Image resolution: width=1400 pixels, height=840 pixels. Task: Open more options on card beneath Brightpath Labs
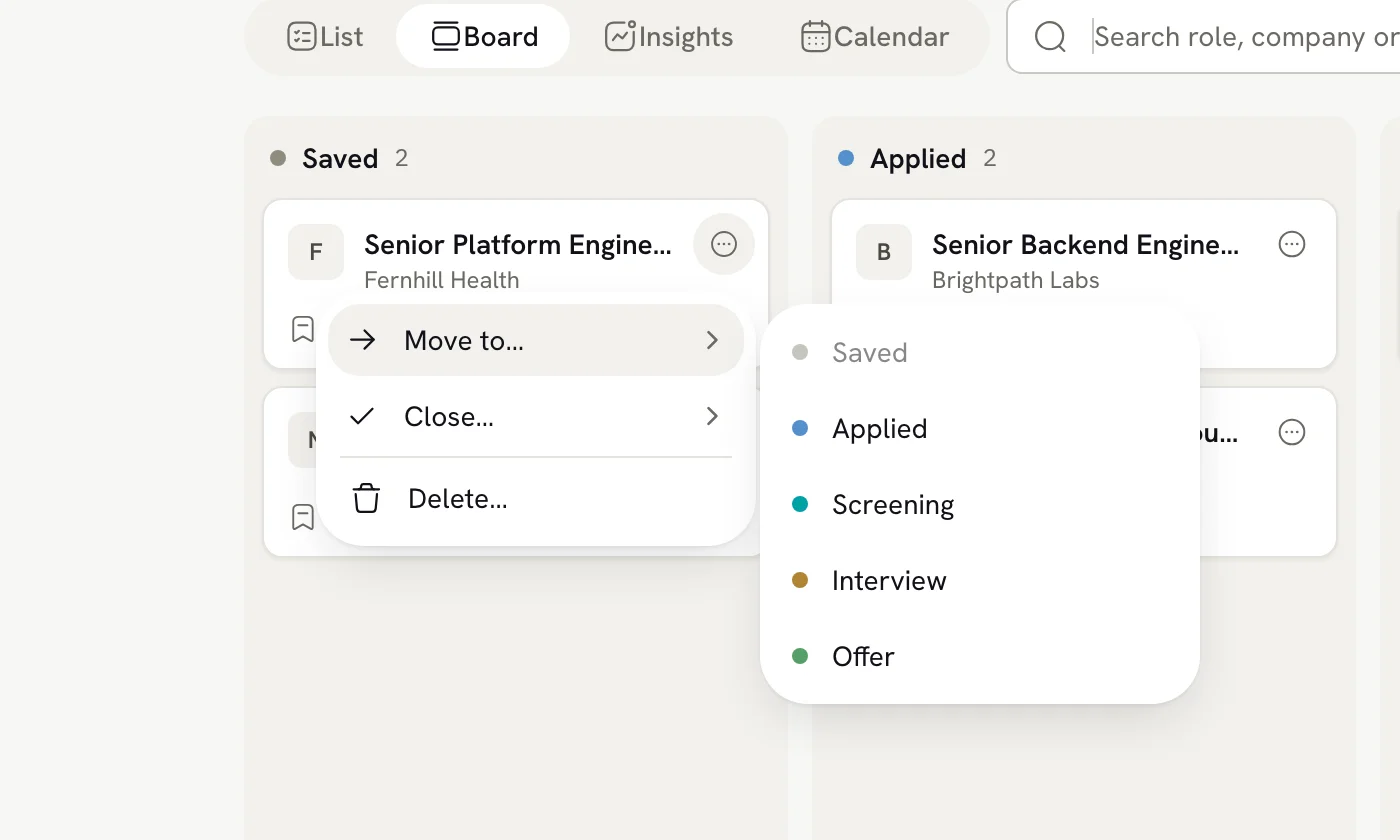(1292, 432)
